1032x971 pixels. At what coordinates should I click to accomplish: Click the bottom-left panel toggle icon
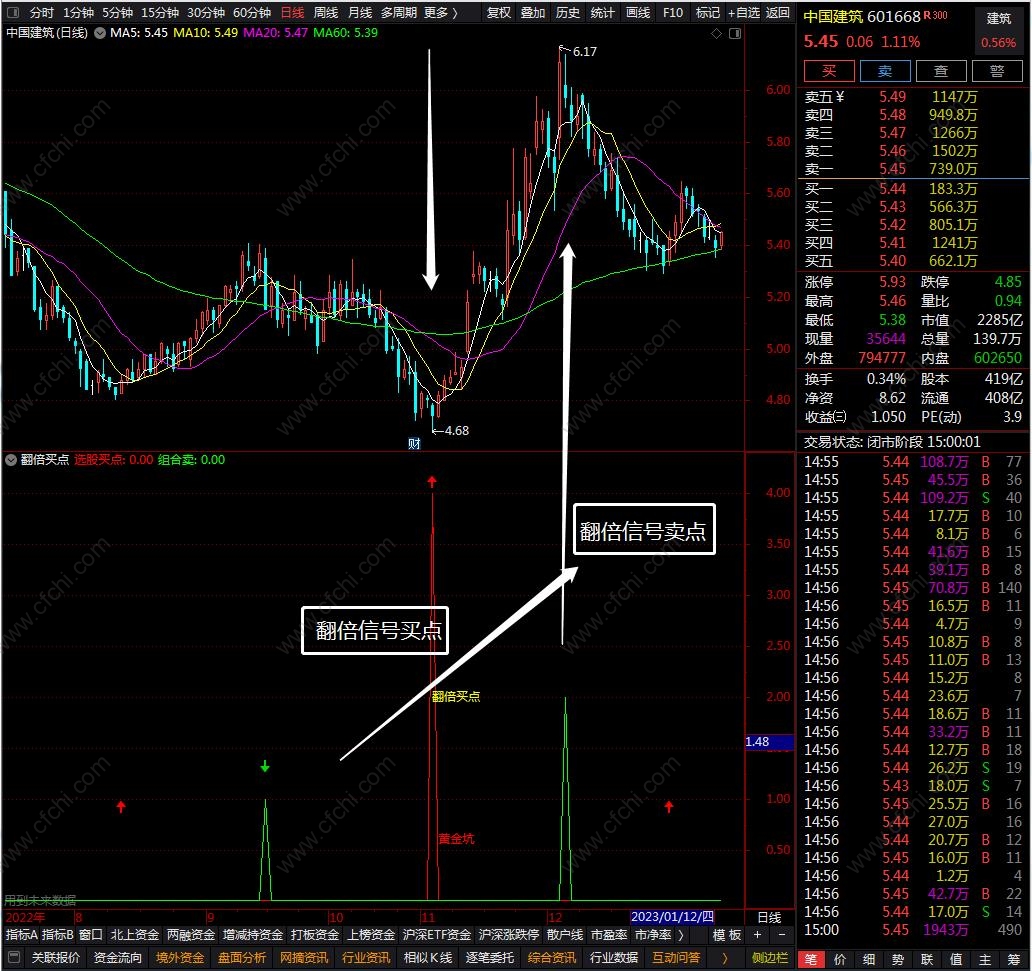click(x=13, y=957)
